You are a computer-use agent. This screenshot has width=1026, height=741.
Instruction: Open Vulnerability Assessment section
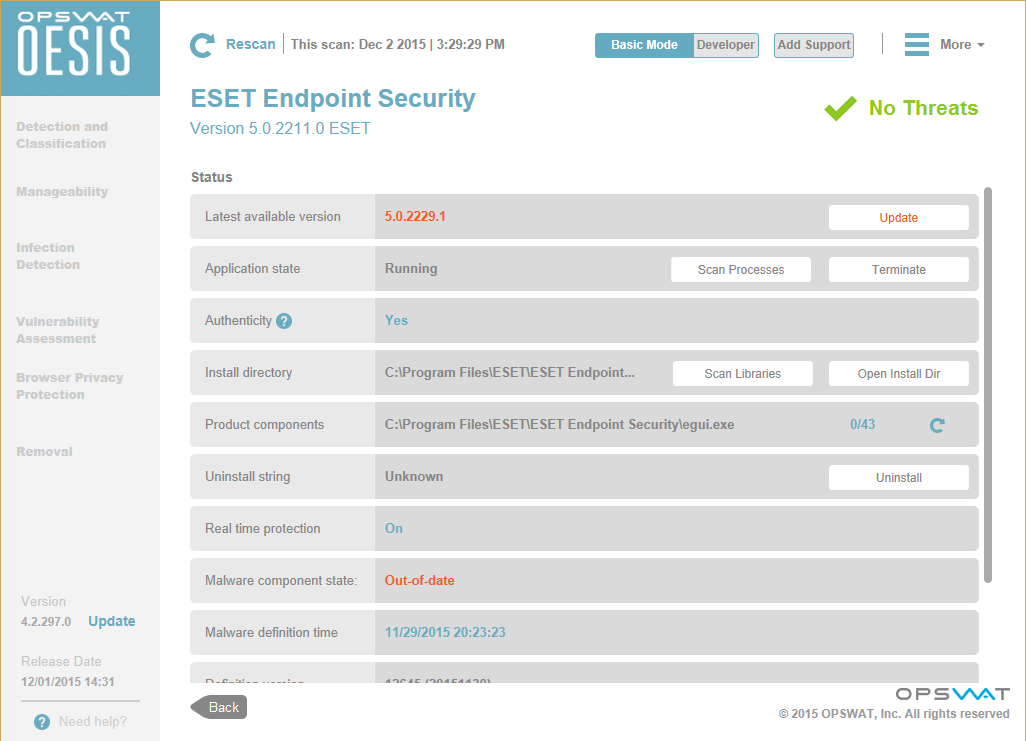tap(58, 330)
